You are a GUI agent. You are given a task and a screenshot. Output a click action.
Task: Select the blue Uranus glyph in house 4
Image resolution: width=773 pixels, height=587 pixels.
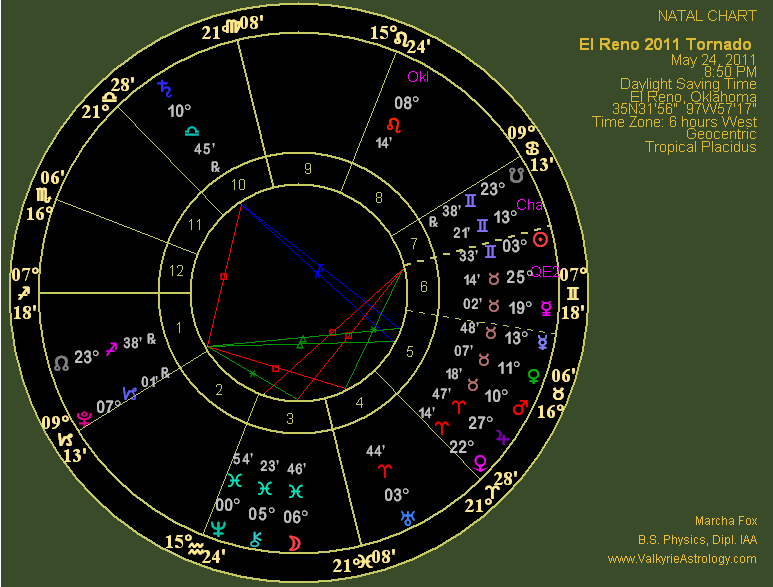click(408, 517)
